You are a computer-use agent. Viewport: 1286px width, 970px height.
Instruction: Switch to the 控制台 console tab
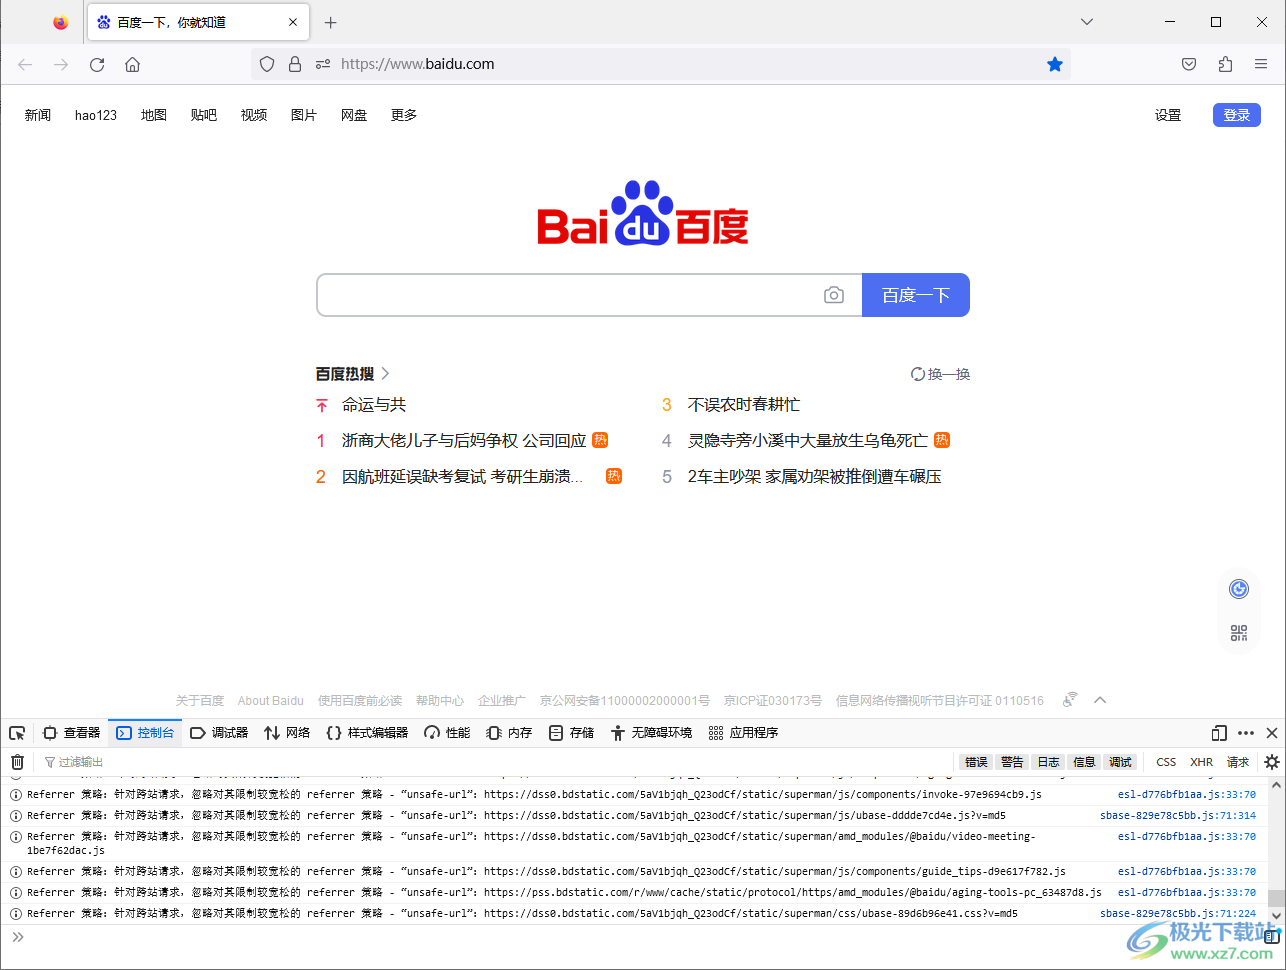pyautogui.click(x=145, y=733)
